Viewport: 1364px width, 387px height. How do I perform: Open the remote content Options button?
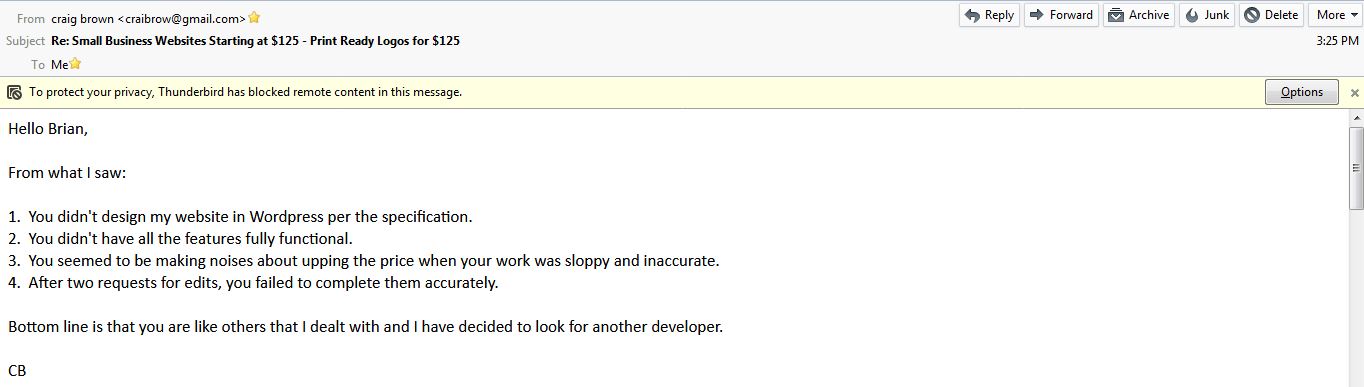[x=1301, y=92]
